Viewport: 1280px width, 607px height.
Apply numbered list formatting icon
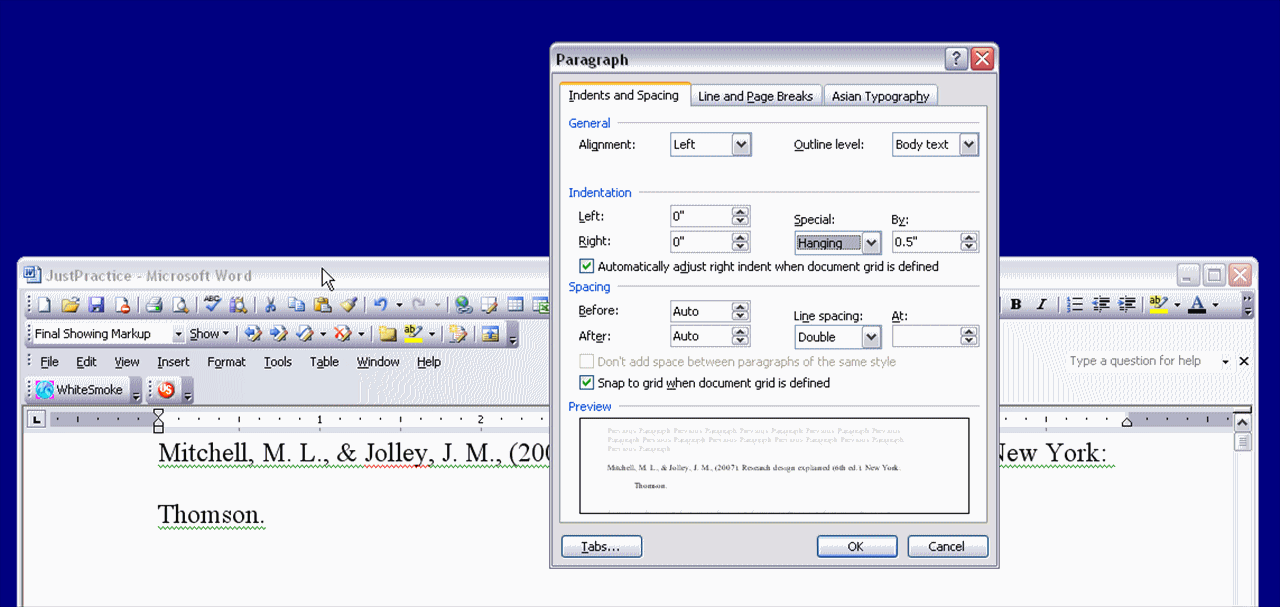point(1076,305)
